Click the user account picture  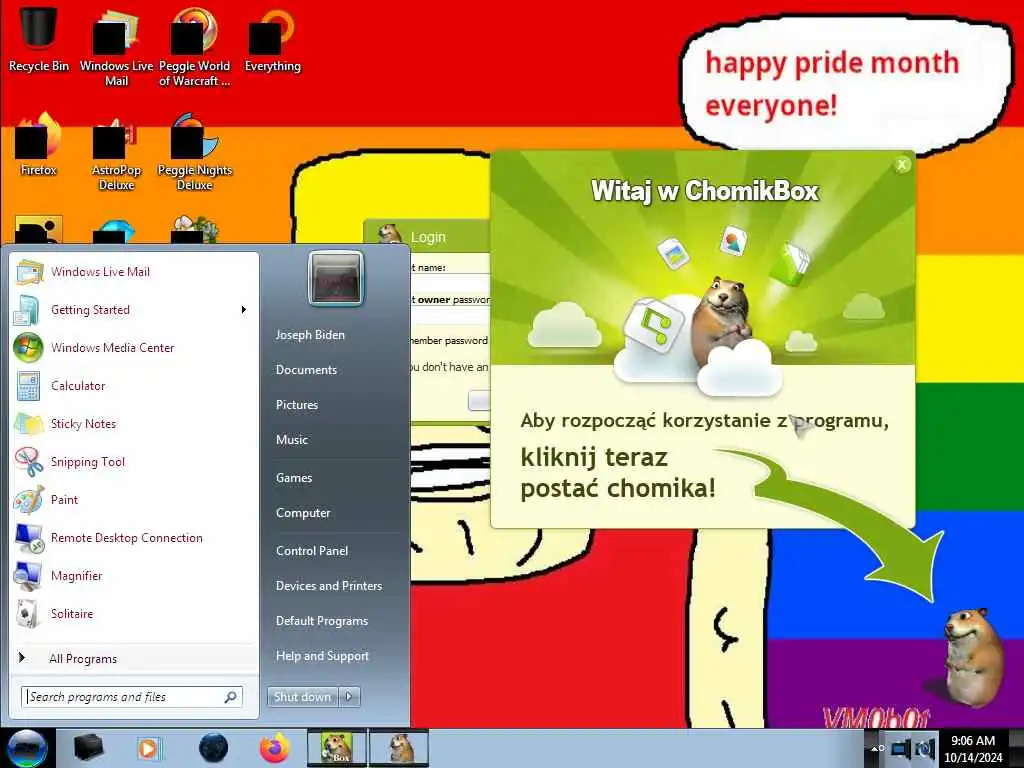coord(336,280)
